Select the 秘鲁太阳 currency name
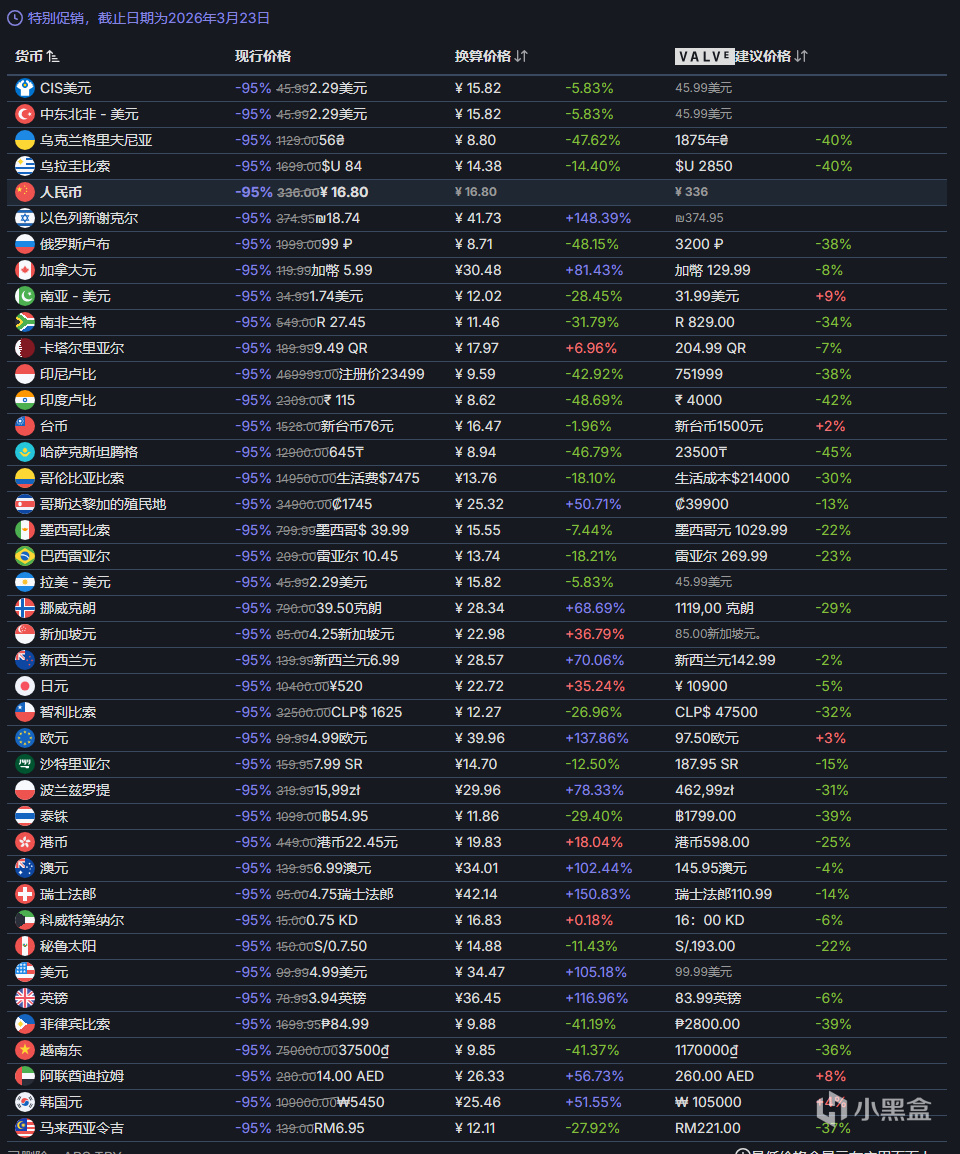The height and width of the screenshot is (1154, 960). pos(68,946)
